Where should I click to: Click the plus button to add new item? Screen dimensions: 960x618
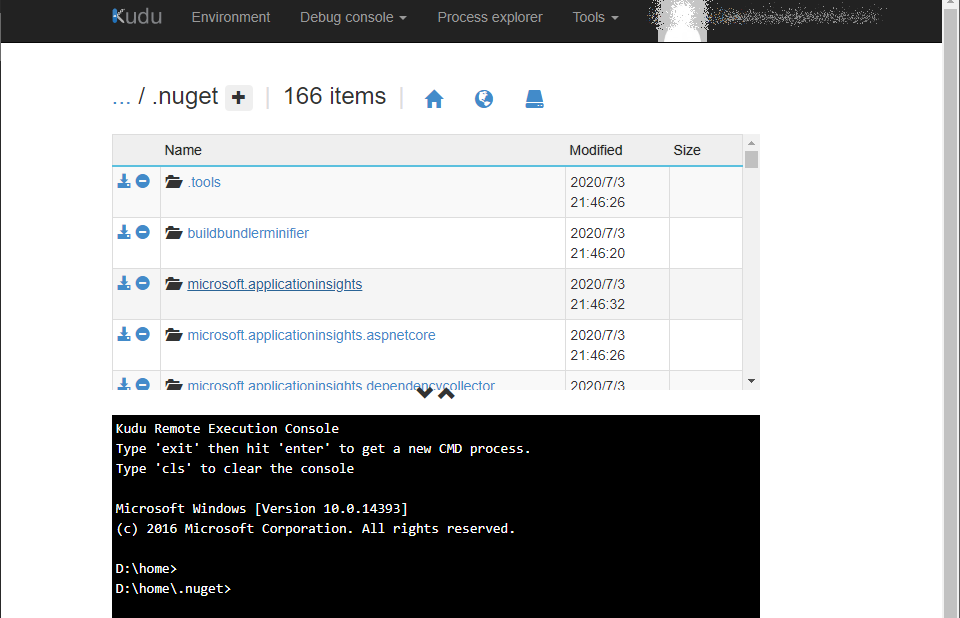(x=239, y=97)
